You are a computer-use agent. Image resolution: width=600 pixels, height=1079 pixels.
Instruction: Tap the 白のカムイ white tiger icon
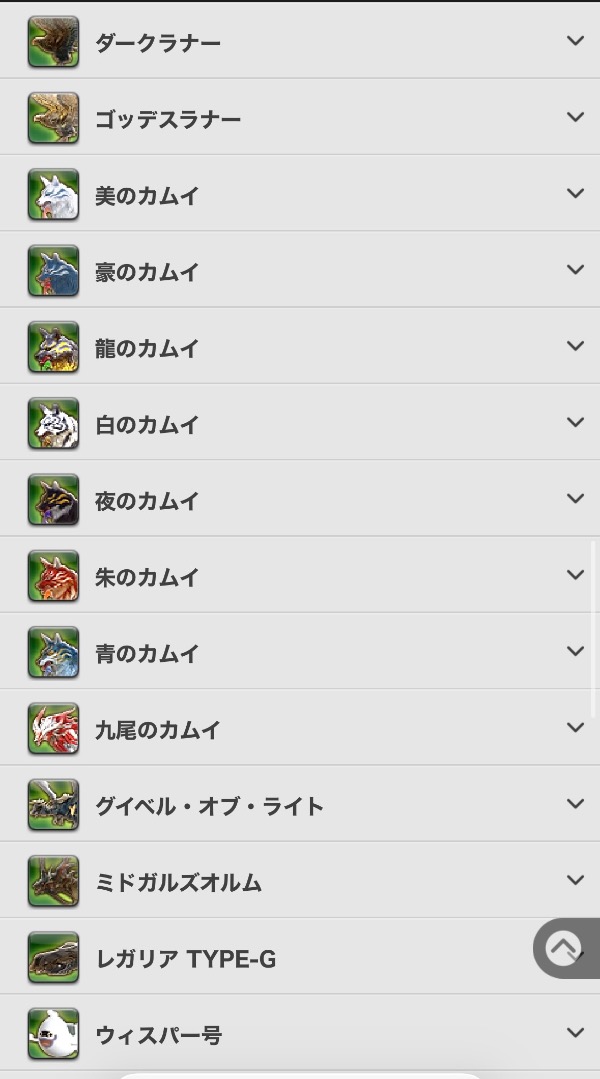(x=53, y=424)
